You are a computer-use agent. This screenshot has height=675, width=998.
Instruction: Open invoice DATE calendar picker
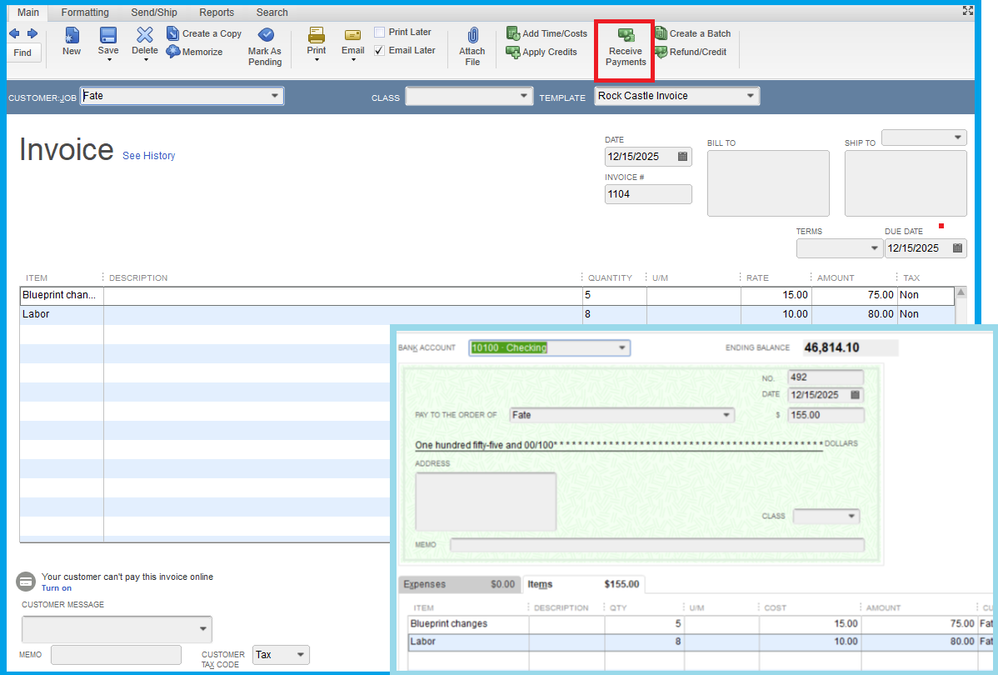(683, 157)
